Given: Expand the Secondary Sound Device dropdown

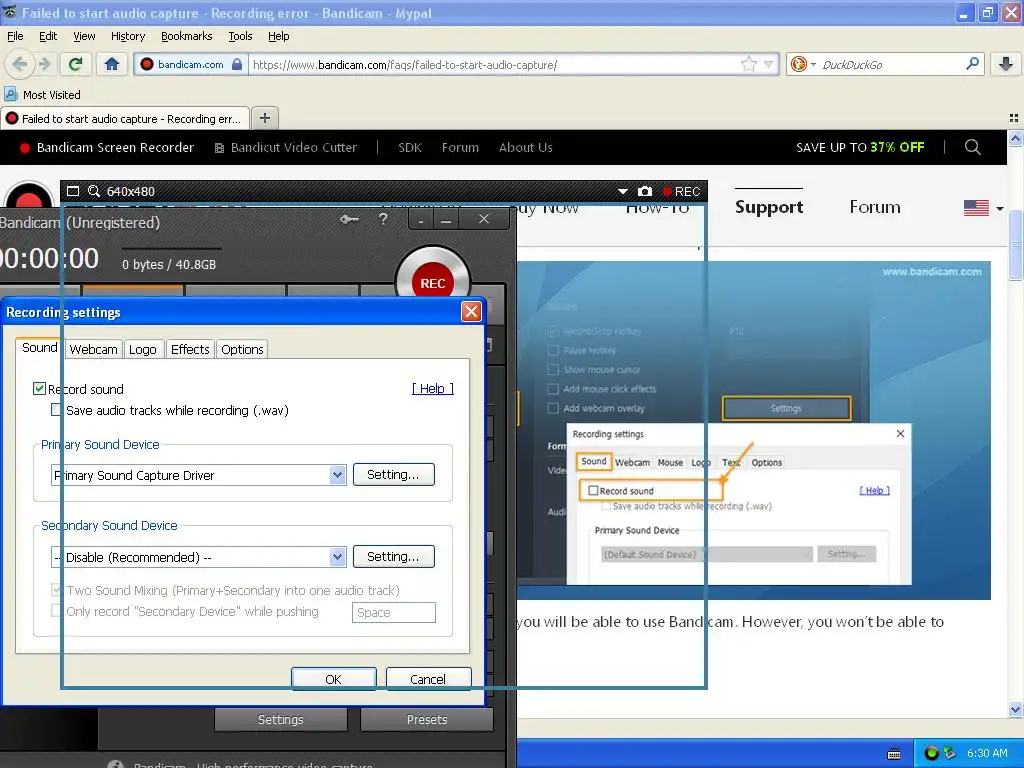Looking at the screenshot, I should point(337,557).
